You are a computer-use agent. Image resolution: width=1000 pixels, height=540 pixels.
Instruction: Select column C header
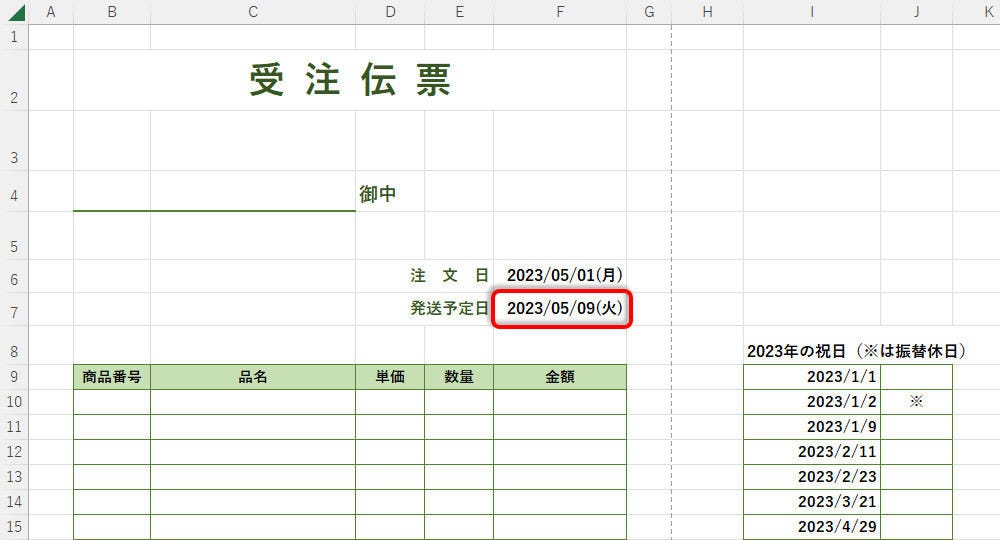(252, 12)
